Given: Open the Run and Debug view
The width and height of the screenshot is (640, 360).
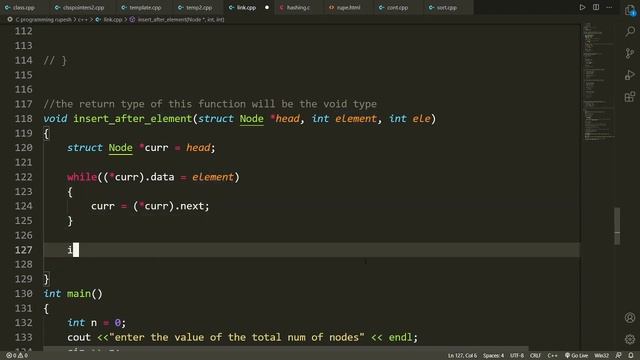Looking at the screenshot, I should (x=630, y=75).
